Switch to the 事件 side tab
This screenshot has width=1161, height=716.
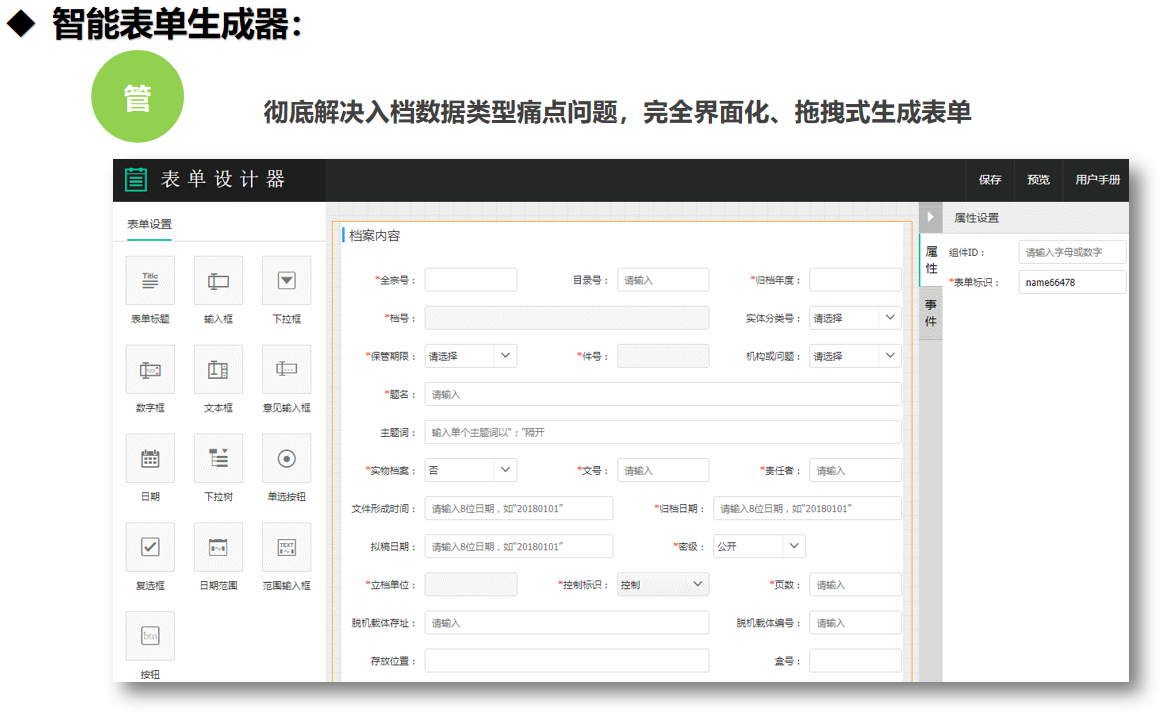930,313
